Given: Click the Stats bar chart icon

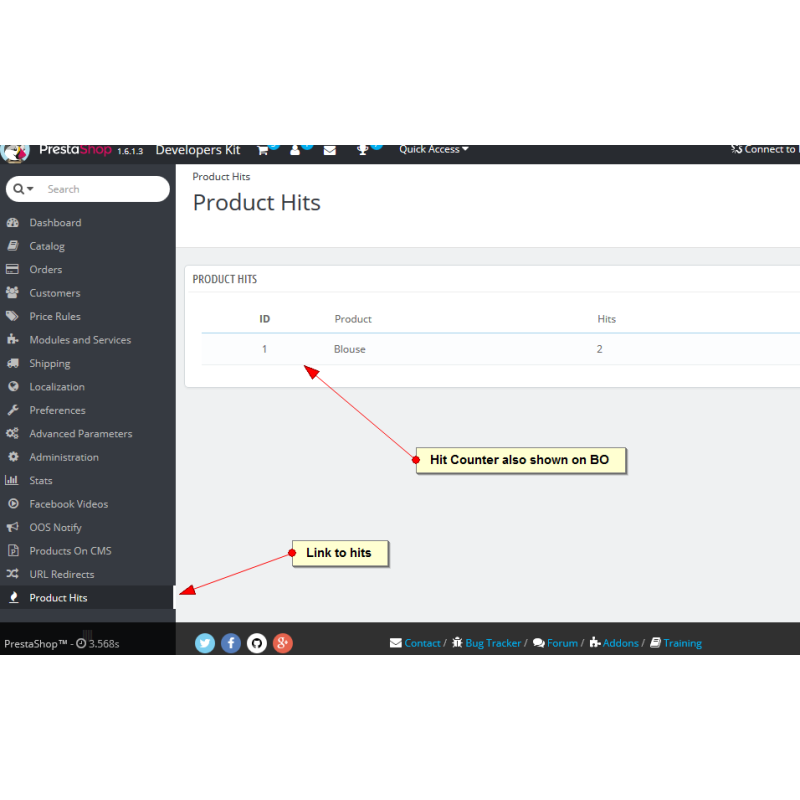Looking at the screenshot, I should [12, 480].
